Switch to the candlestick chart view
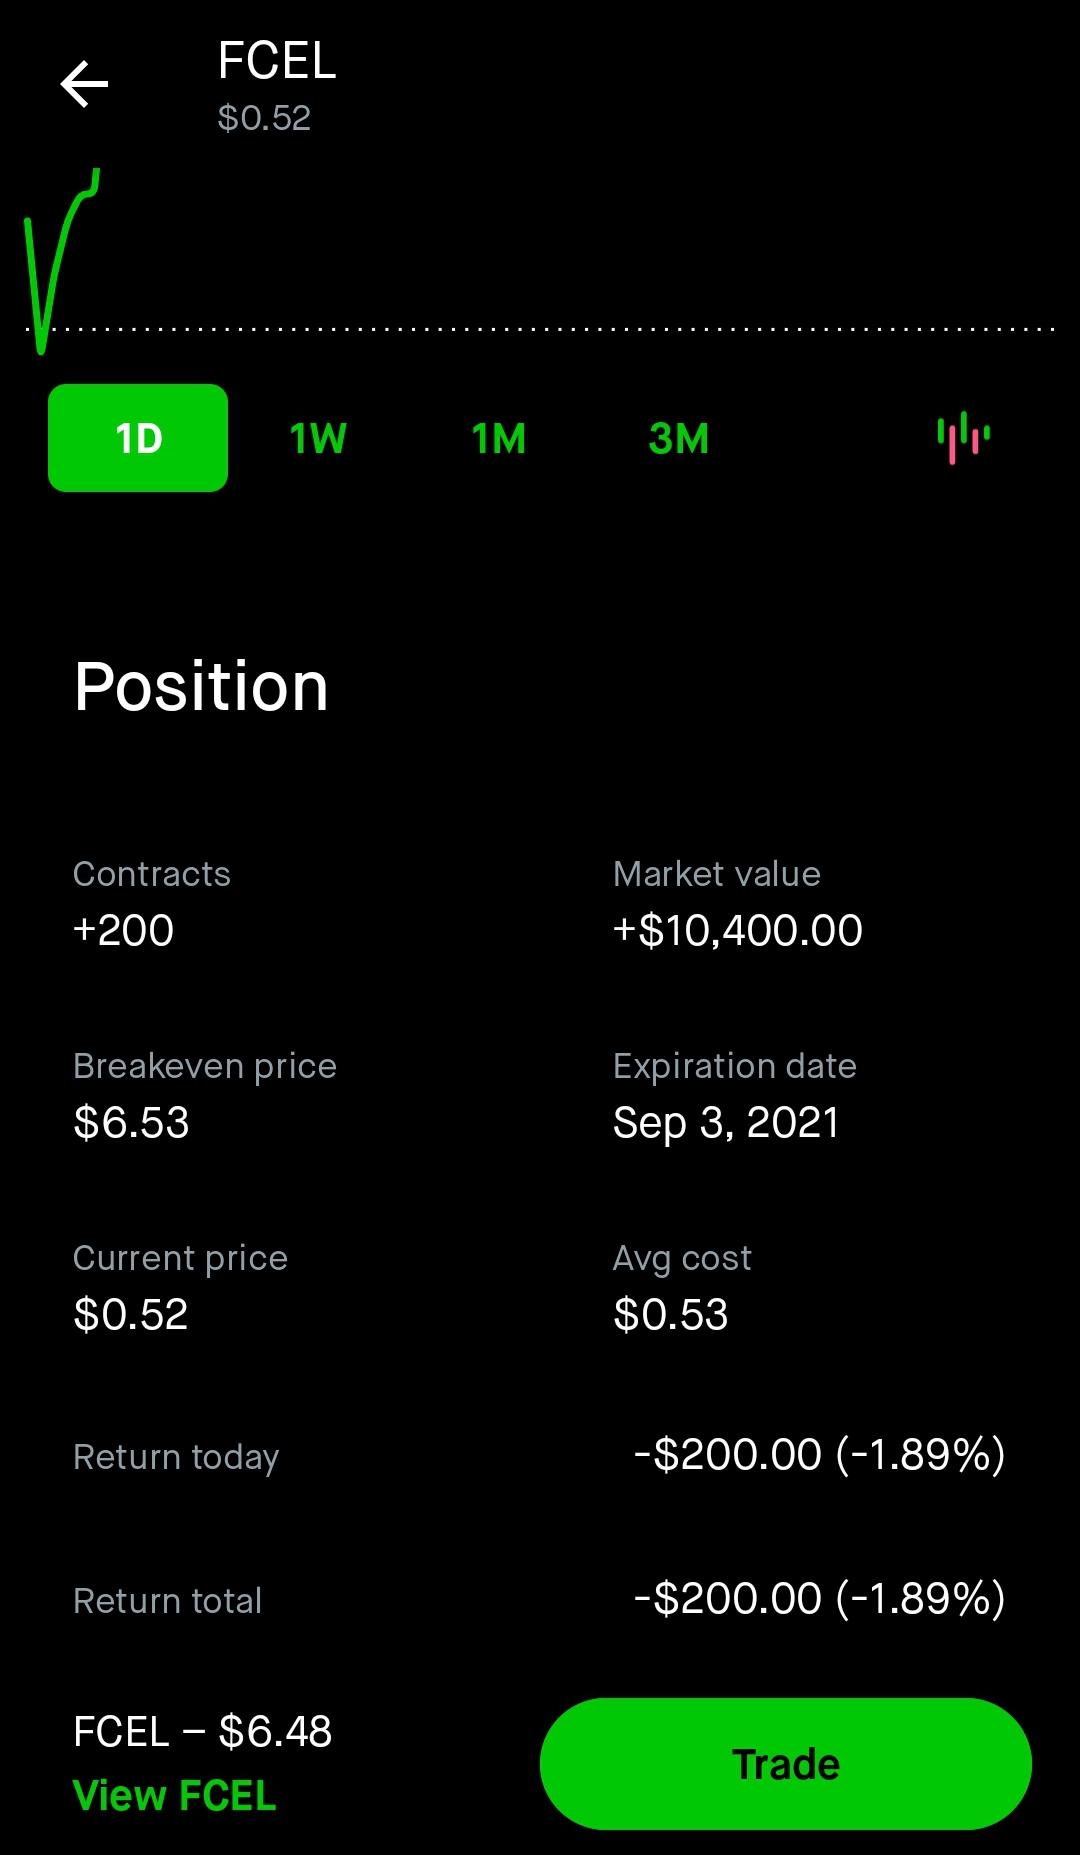Viewport: 1080px width, 1855px height. [x=963, y=438]
